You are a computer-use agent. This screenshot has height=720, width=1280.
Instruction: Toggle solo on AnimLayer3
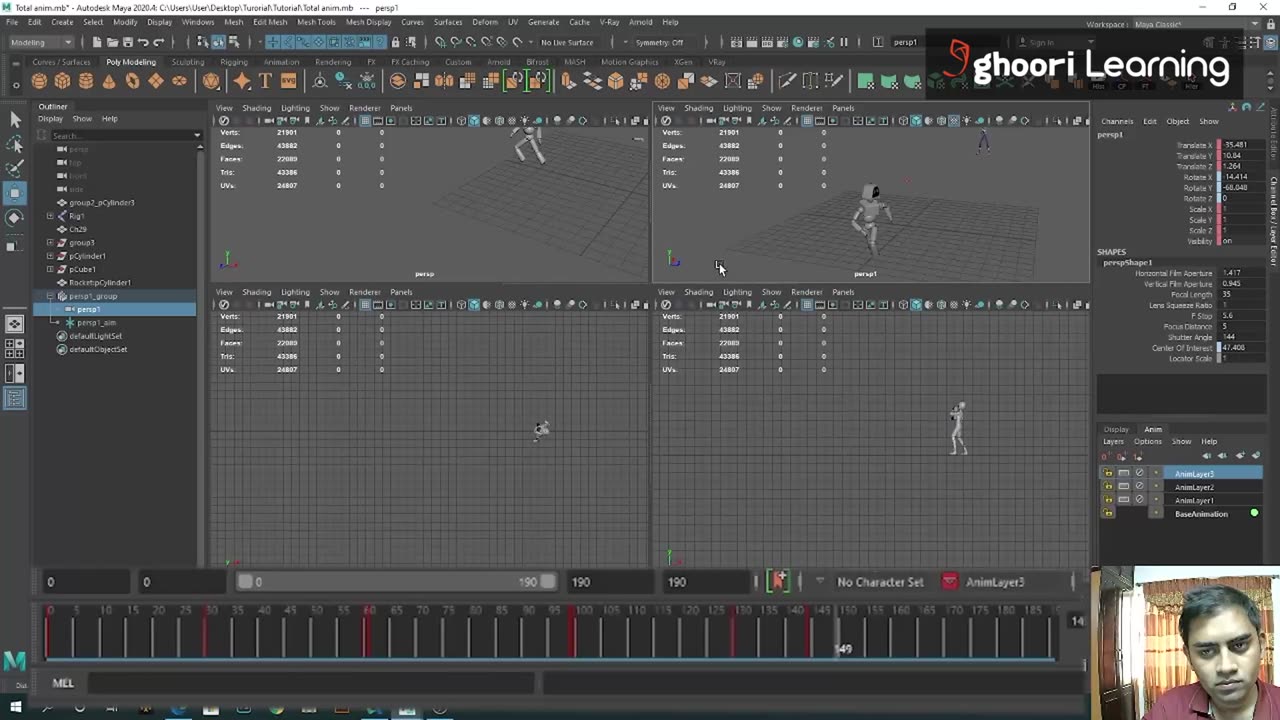point(1123,474)
